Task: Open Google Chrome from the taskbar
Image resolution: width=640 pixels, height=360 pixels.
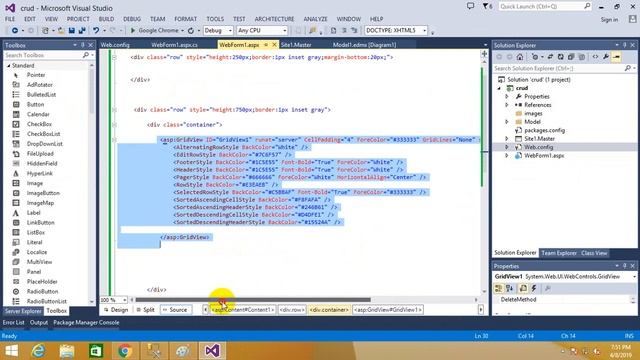Action: coord(125,351)
